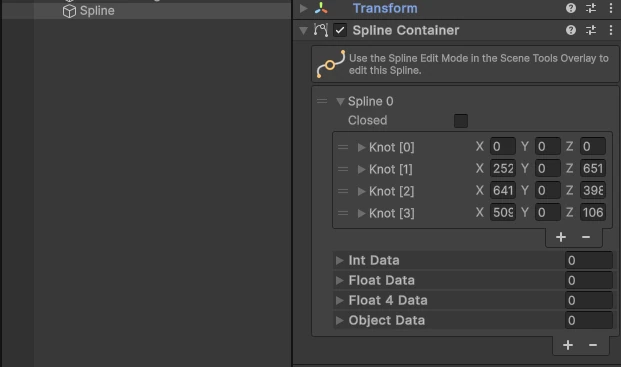
Task: Click the Float Data count field
Action: click(589, 280)
